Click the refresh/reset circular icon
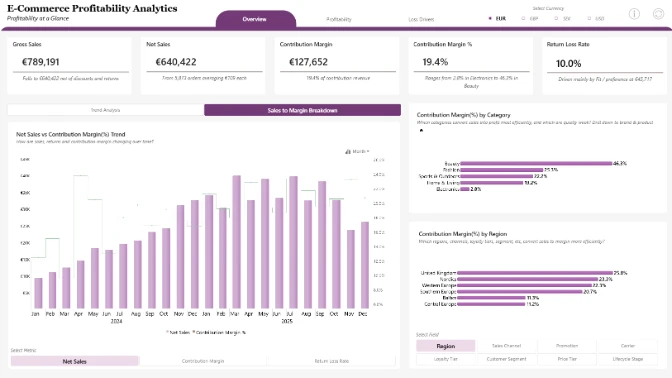 coord(658,14)
